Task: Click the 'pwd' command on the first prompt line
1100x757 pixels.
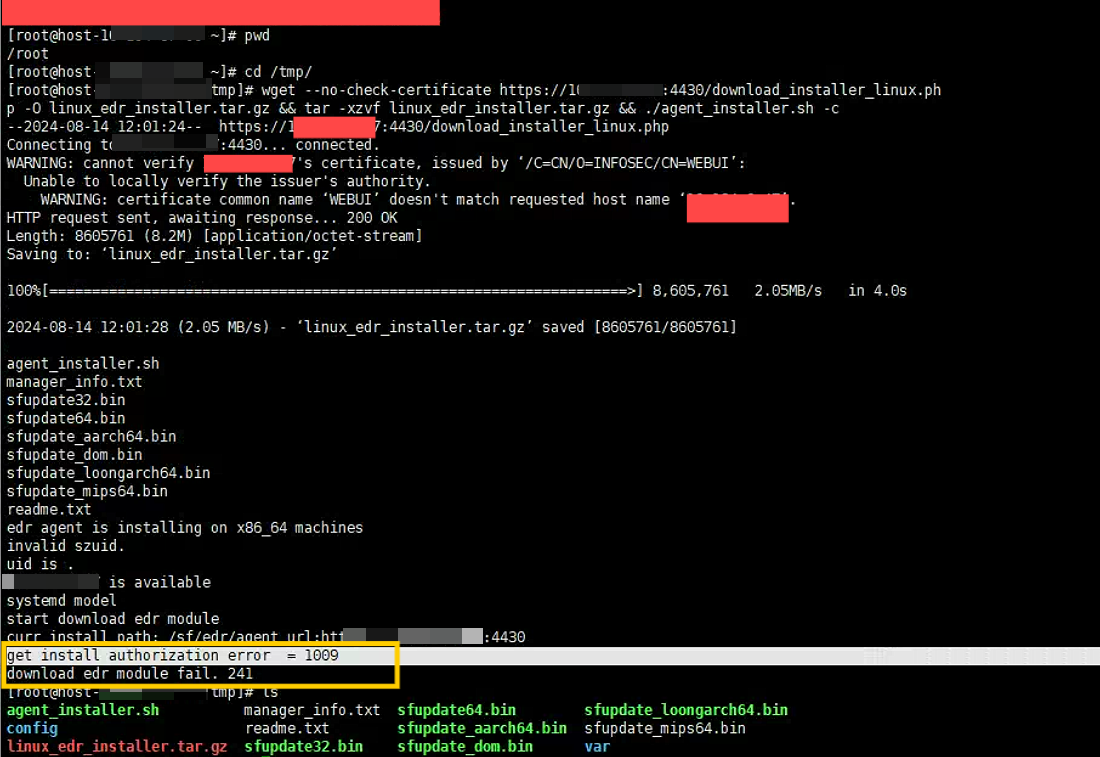Action: [257, 35]
